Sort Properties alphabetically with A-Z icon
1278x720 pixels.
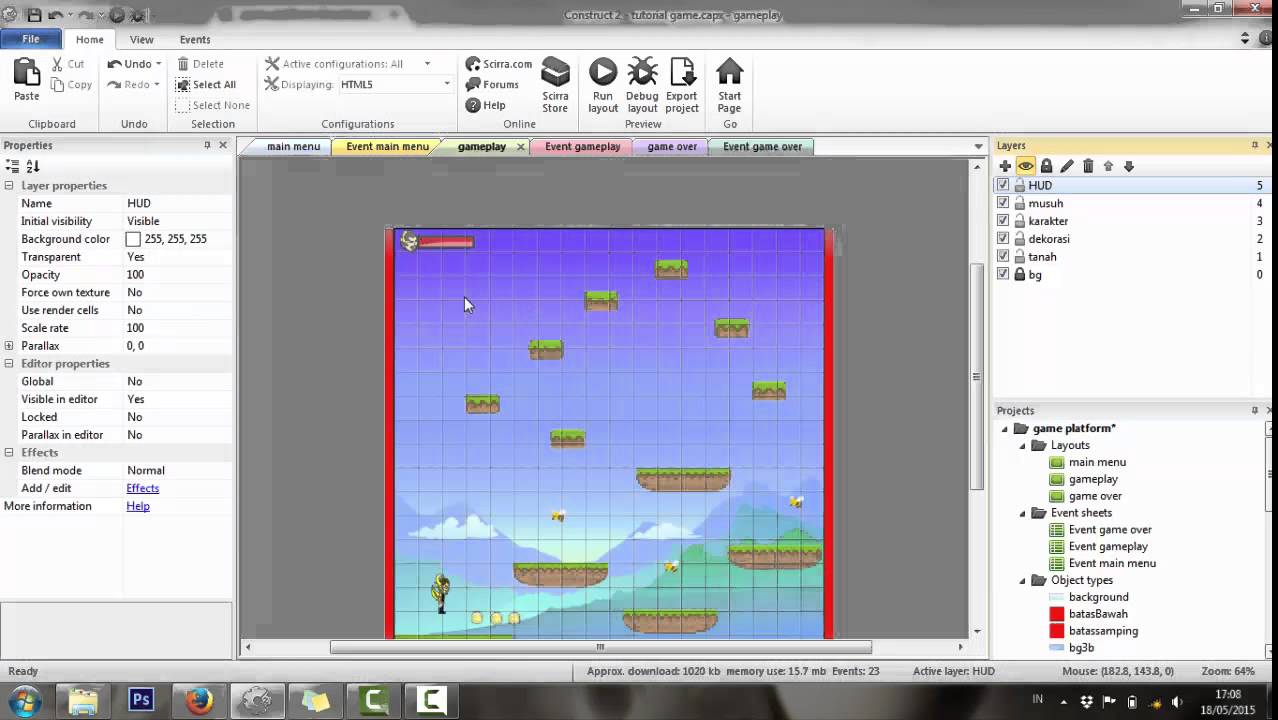click(32, 166)
